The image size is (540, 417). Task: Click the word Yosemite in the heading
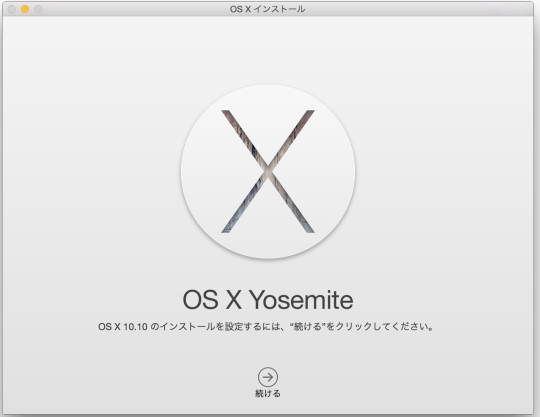click(x=301, y=300)
